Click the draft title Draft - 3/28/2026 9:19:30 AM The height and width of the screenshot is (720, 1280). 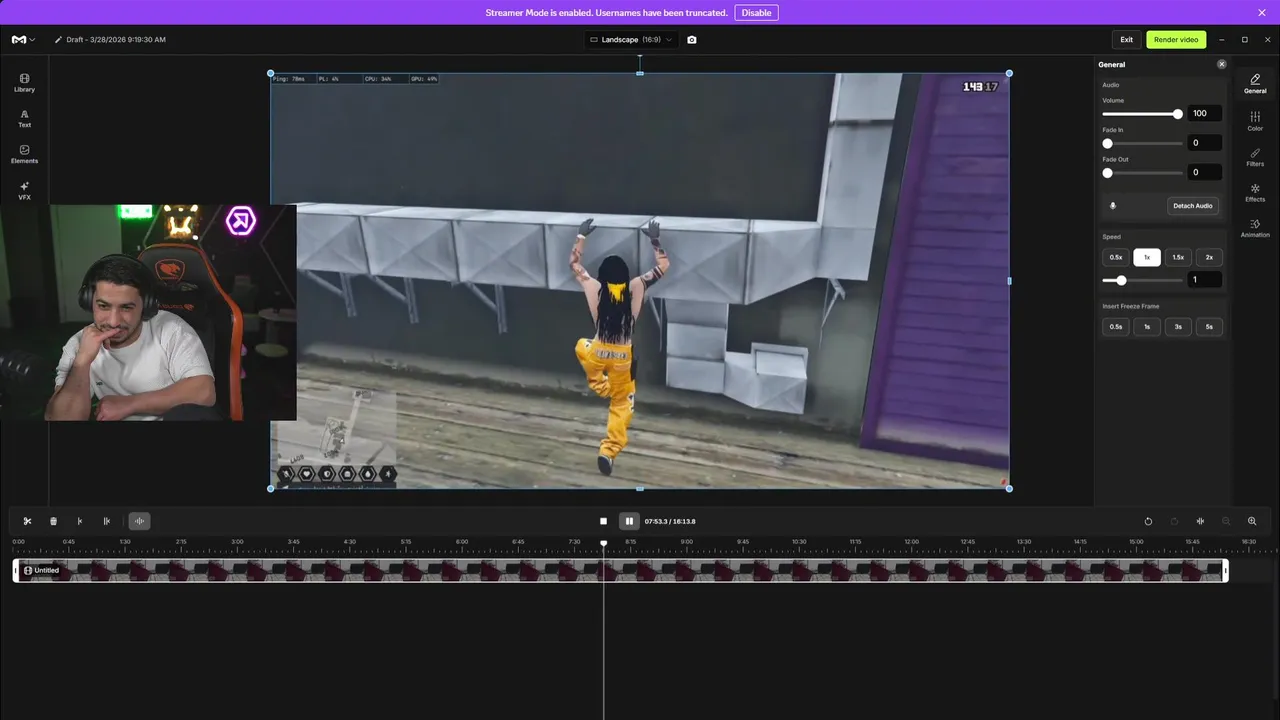[116, 40]
